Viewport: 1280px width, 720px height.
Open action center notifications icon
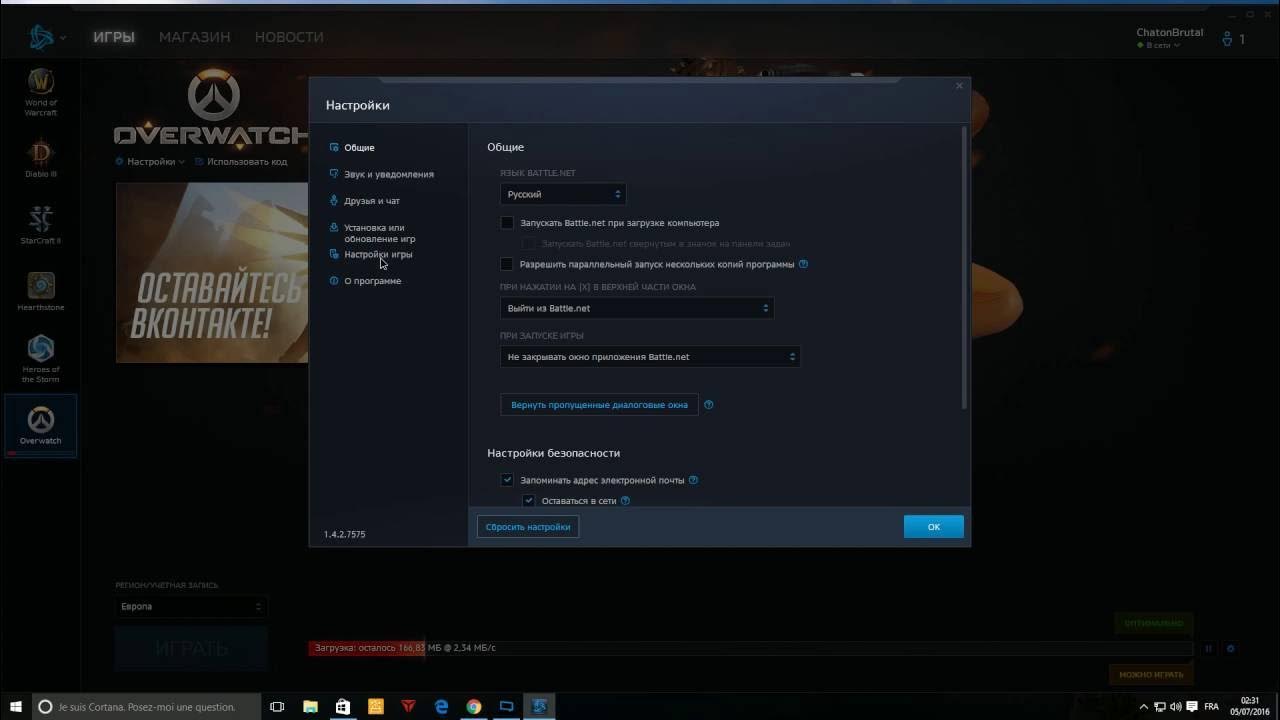click(1192, 706)
